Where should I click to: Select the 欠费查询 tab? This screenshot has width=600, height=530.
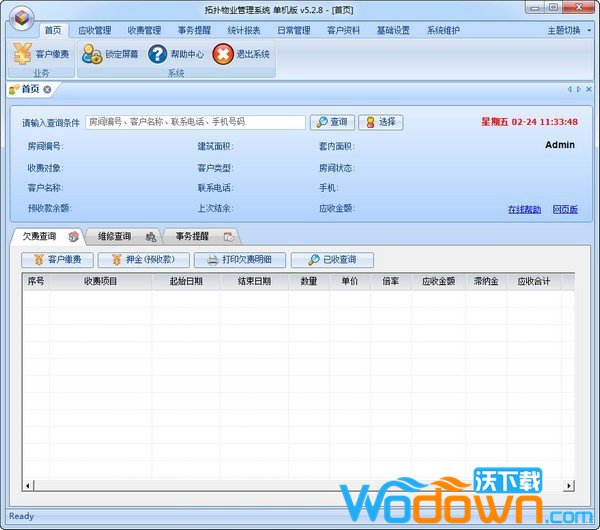(49, 236)
